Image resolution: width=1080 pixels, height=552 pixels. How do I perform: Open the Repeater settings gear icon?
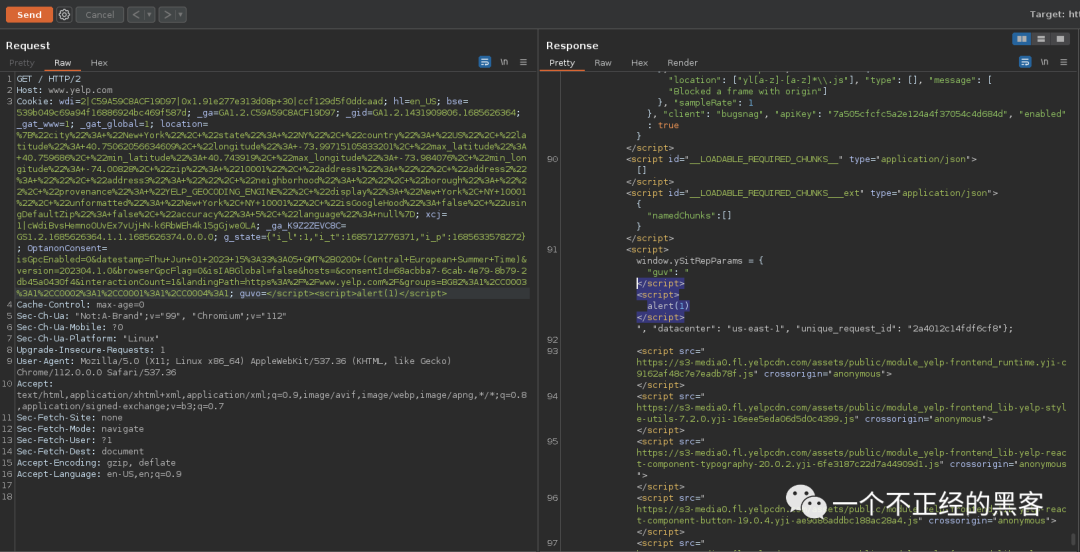(64, 14)
